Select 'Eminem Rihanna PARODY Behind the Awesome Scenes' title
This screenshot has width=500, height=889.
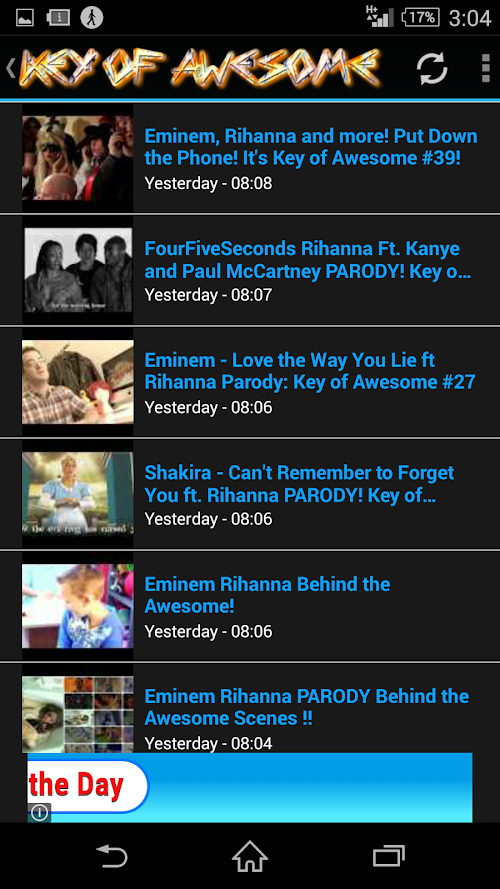(x=307, y=707)
